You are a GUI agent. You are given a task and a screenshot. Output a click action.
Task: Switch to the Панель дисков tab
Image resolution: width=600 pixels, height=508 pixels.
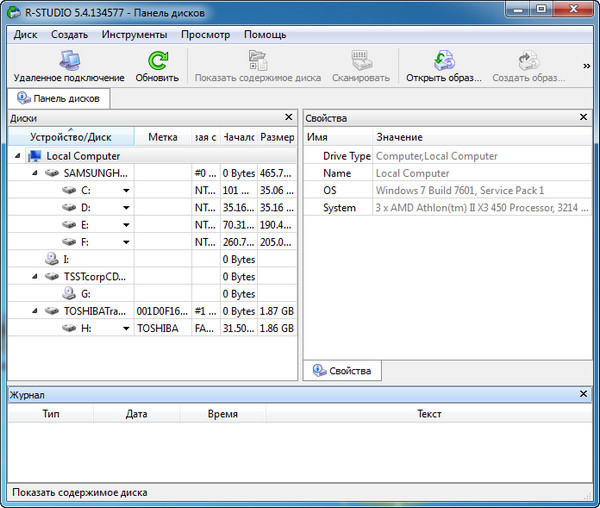tap(58, 99)
